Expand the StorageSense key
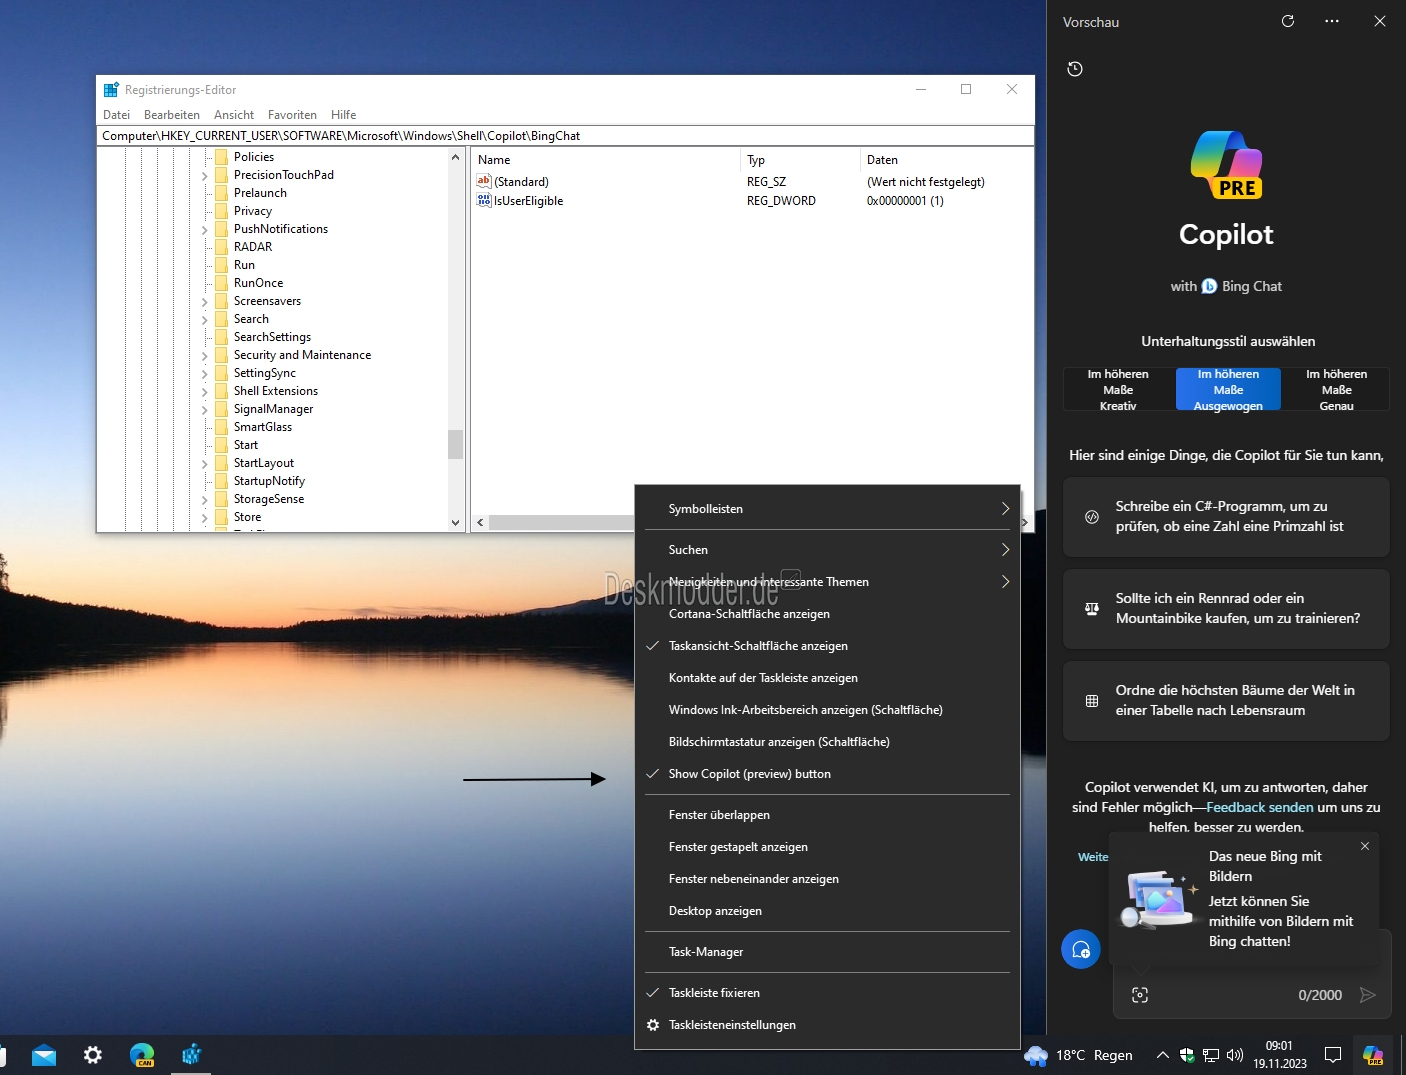This screenshot has height=1075, width=1406. point(205,499)
